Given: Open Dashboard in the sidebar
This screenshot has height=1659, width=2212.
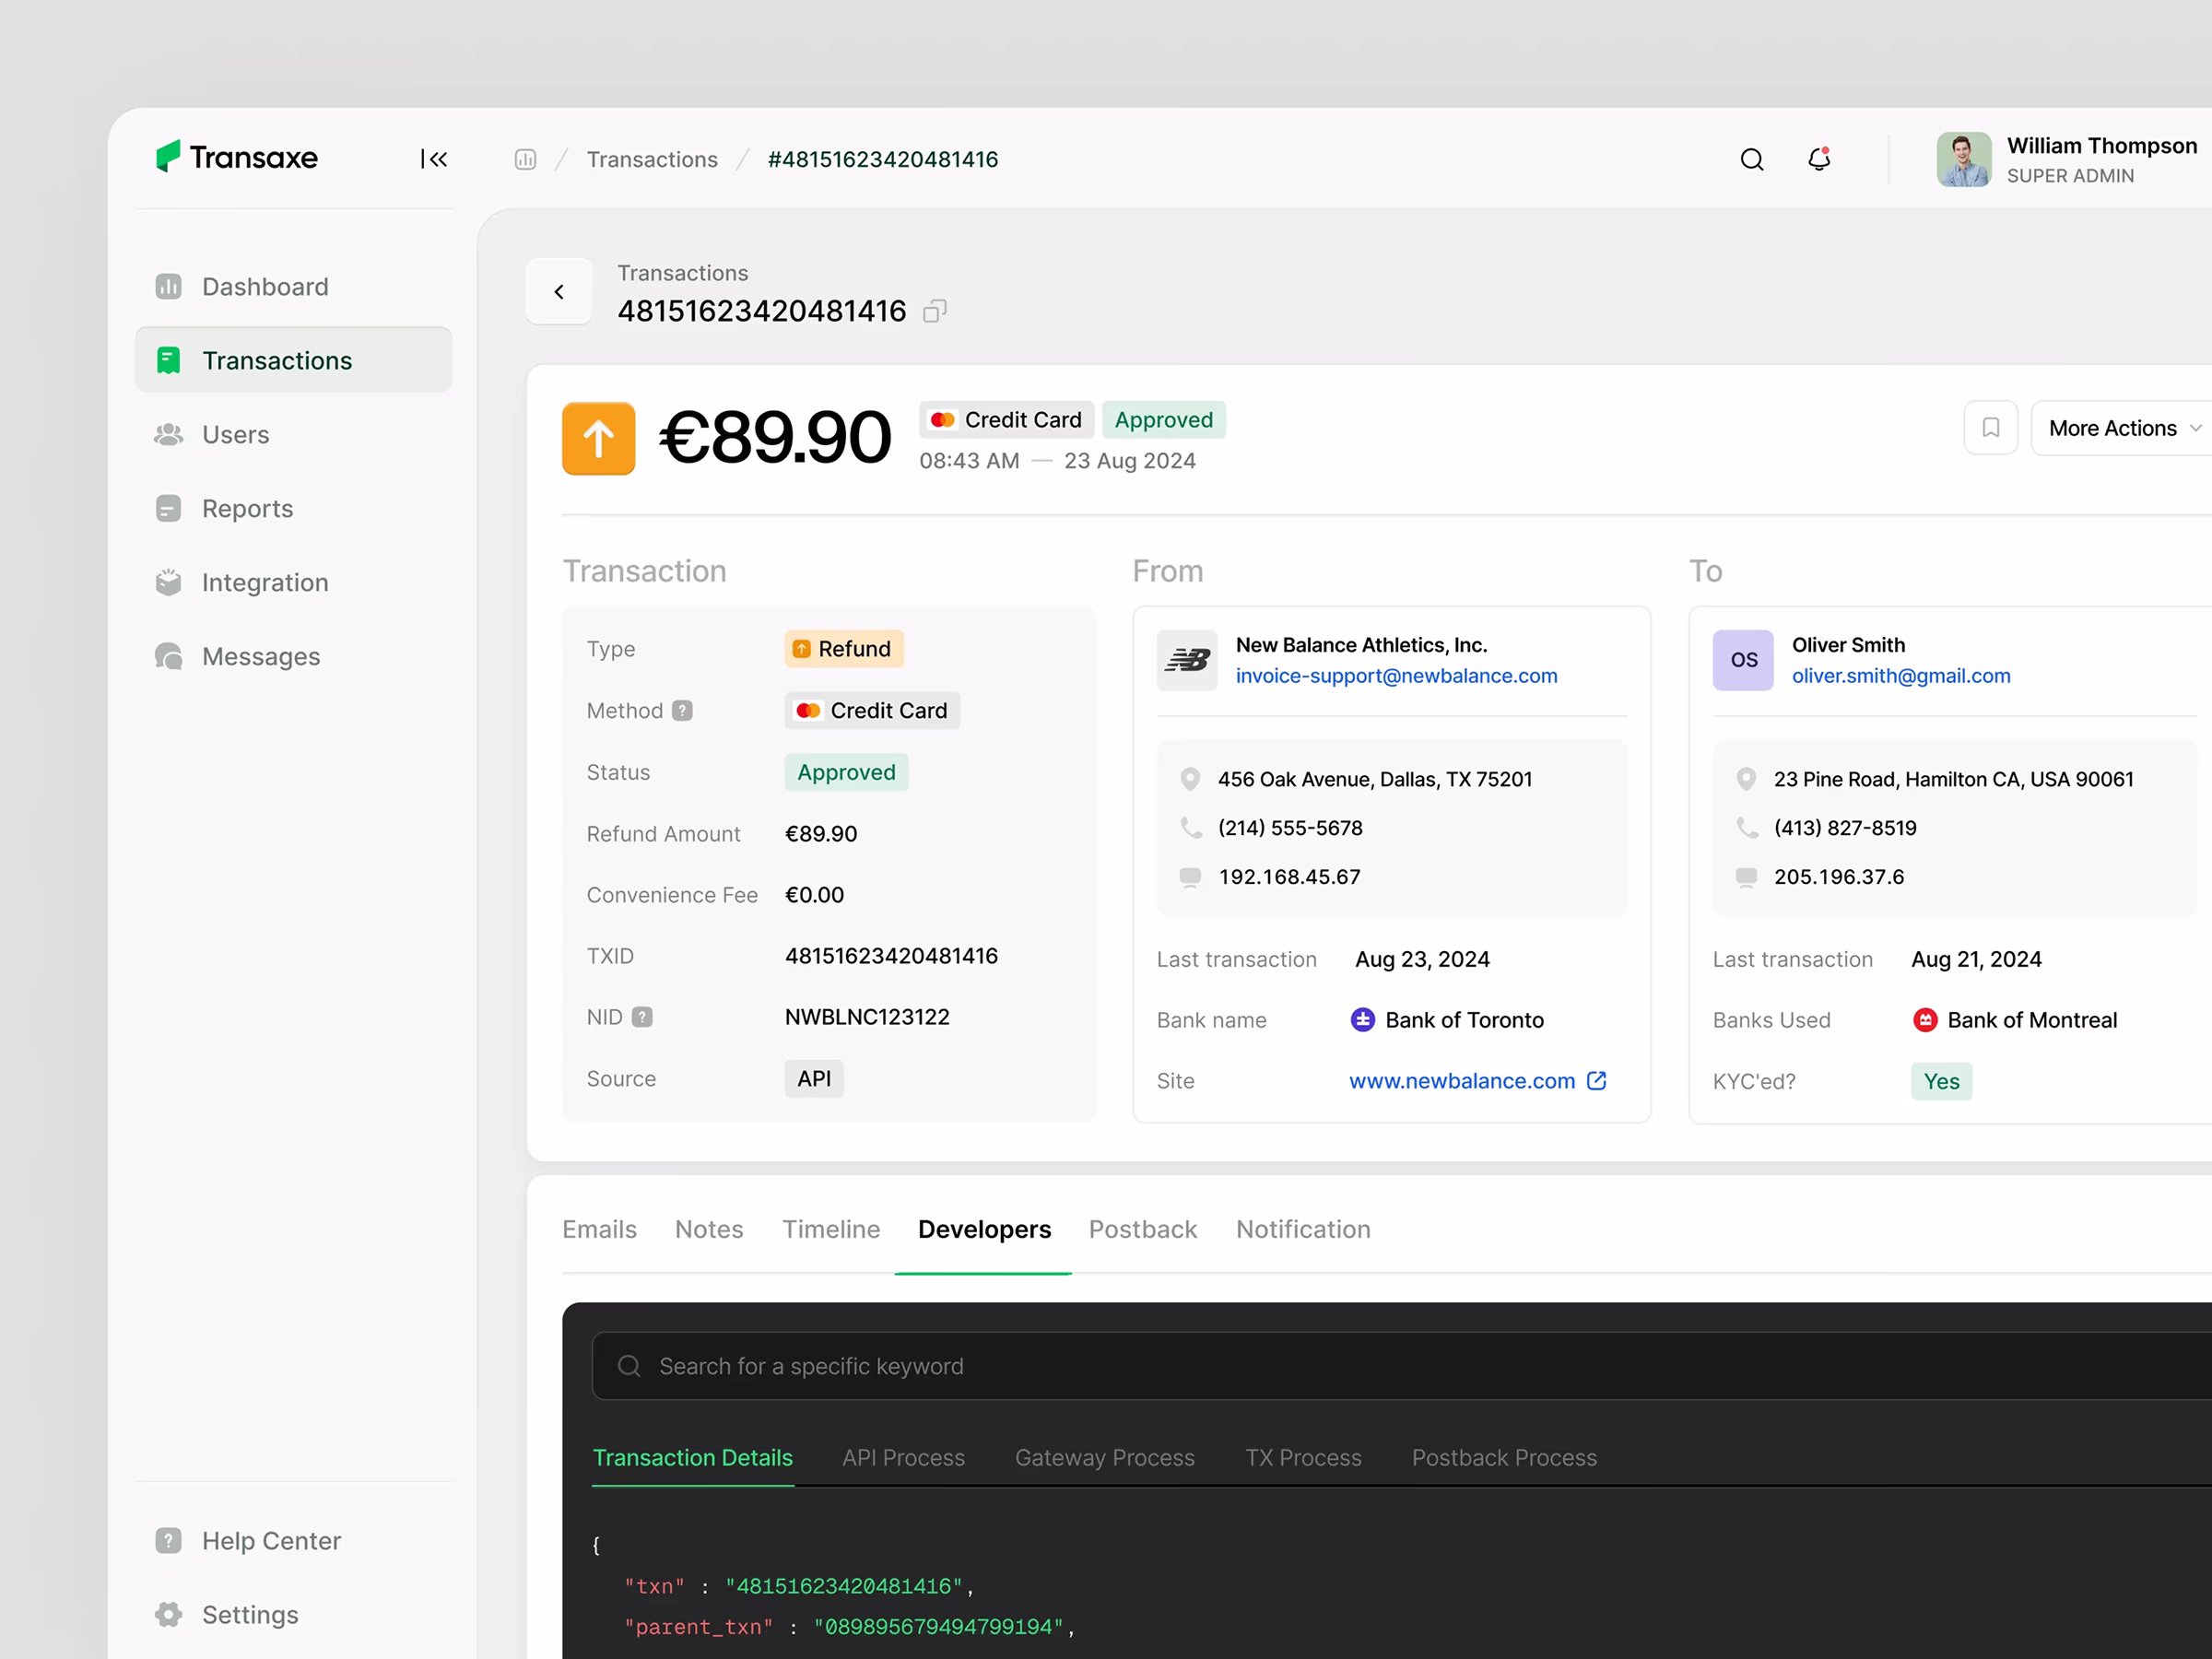Looking at the screenshot, I should pos(293,287).
